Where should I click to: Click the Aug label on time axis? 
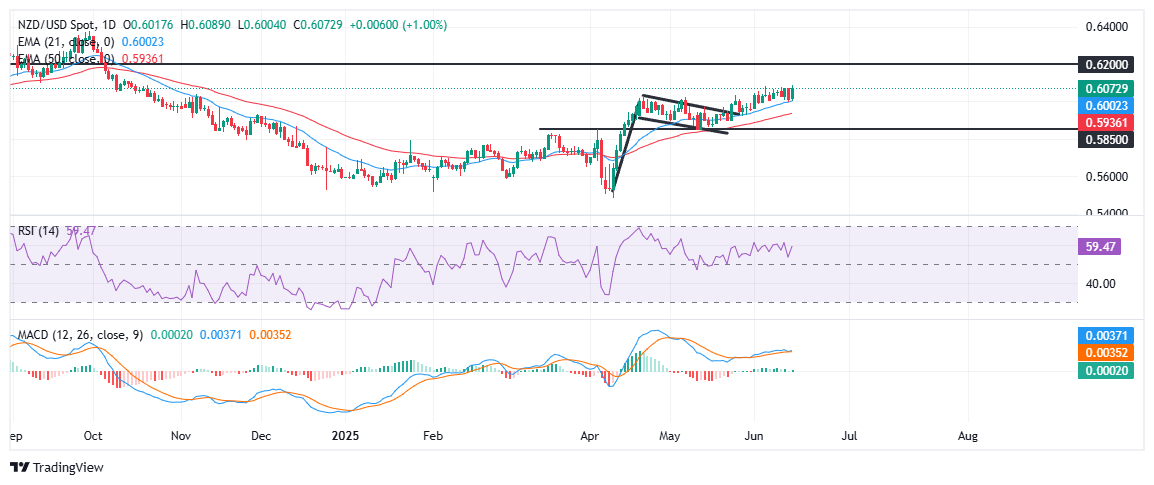(x=968, y=437)
